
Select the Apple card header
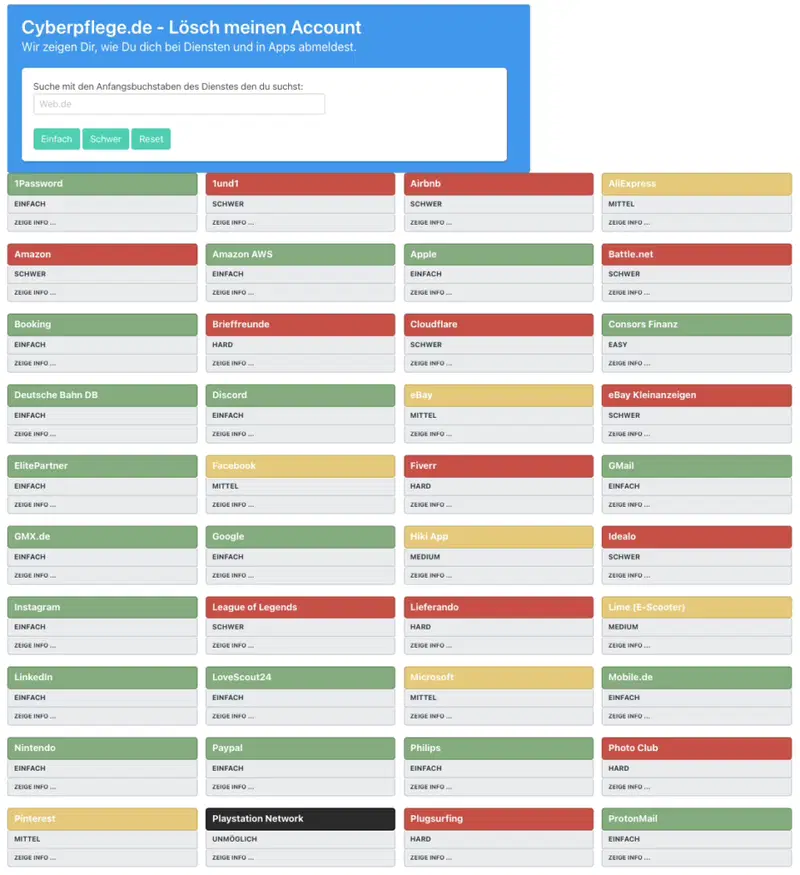pyautogui.click(x=498, y=254)
